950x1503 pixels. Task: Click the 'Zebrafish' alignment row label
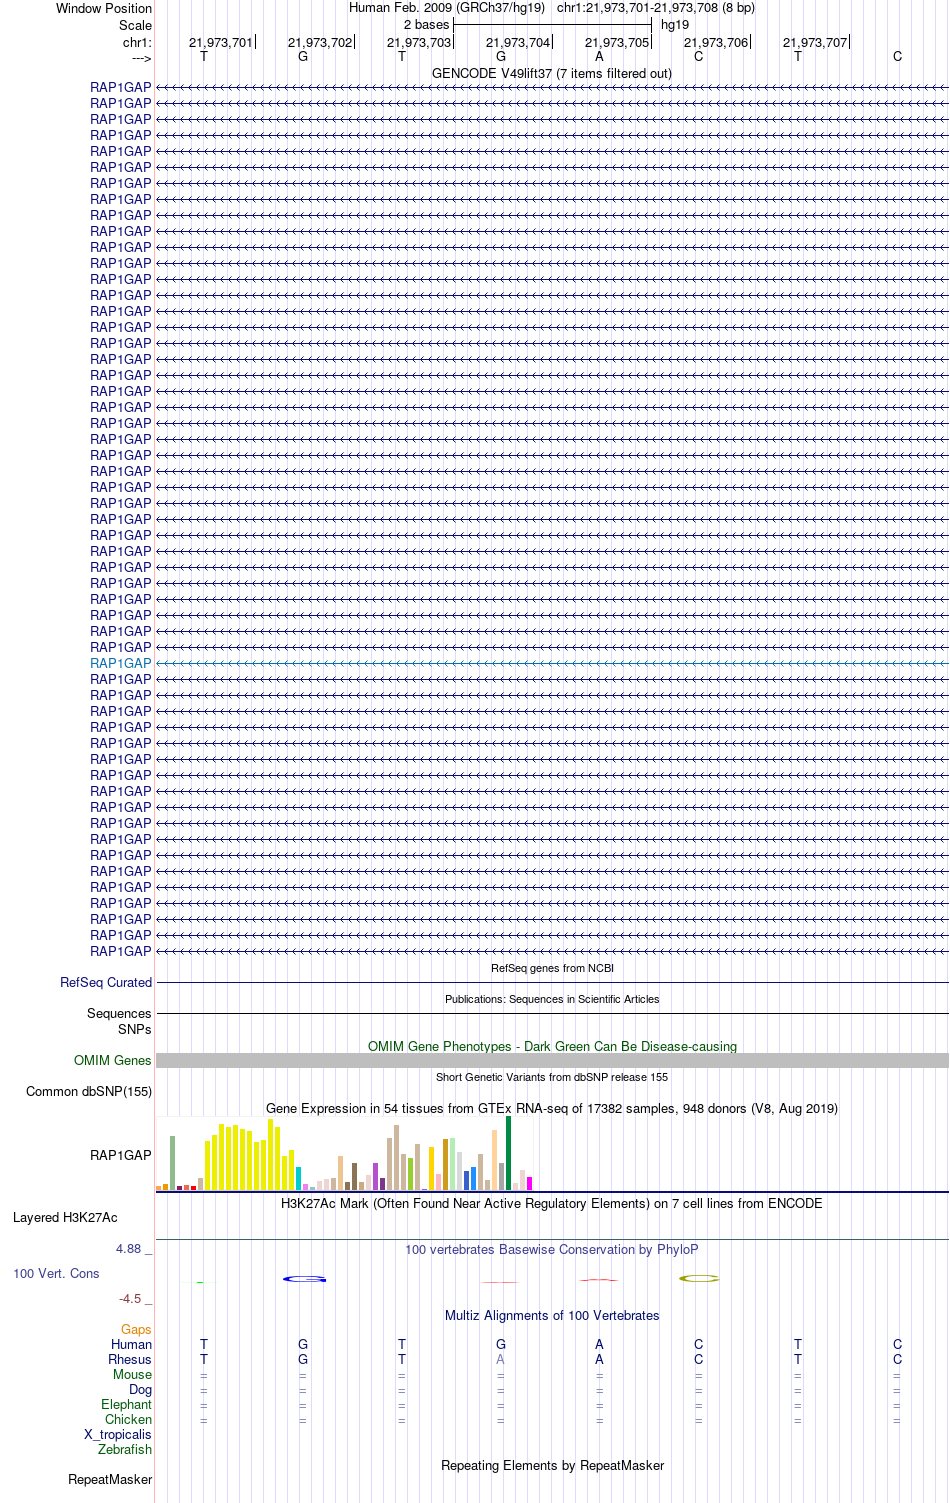[x=125, y=1450]
